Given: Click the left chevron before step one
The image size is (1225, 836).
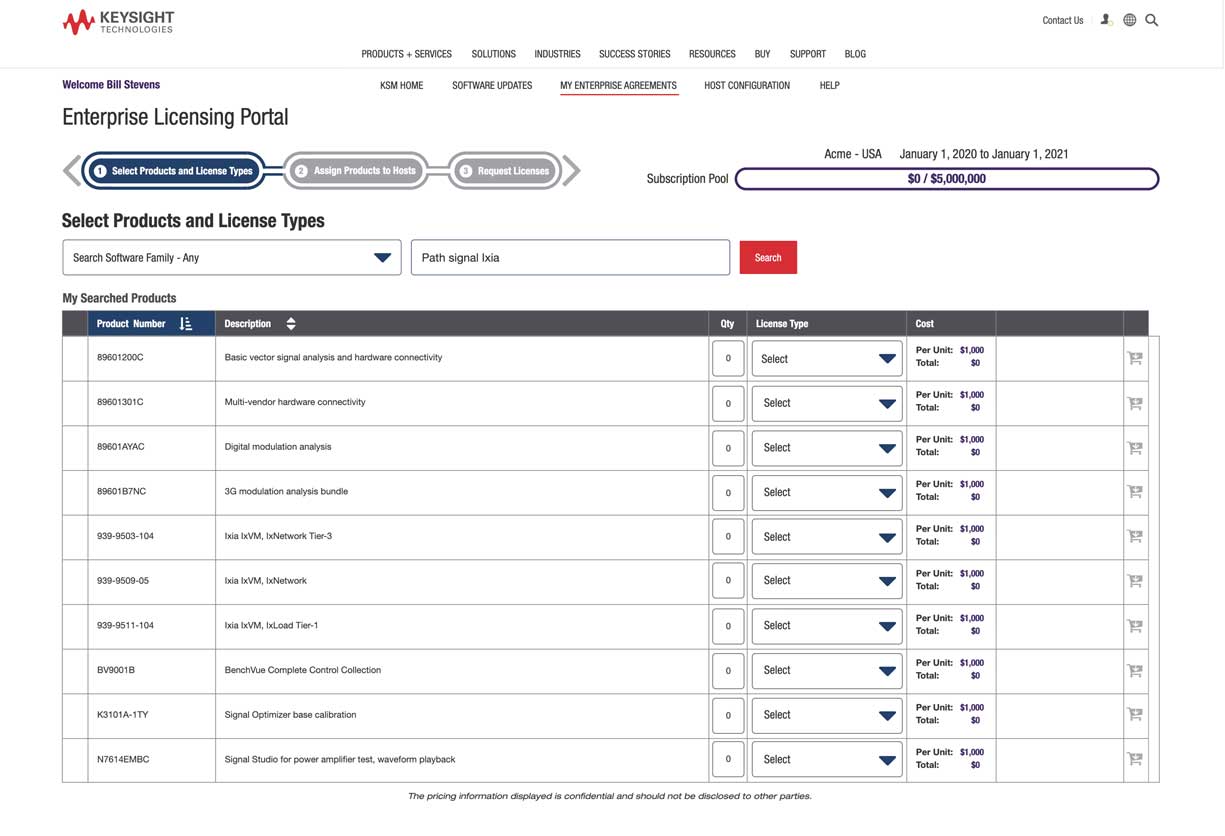Looking at the screenshot, I should click(x=71, y=170).
